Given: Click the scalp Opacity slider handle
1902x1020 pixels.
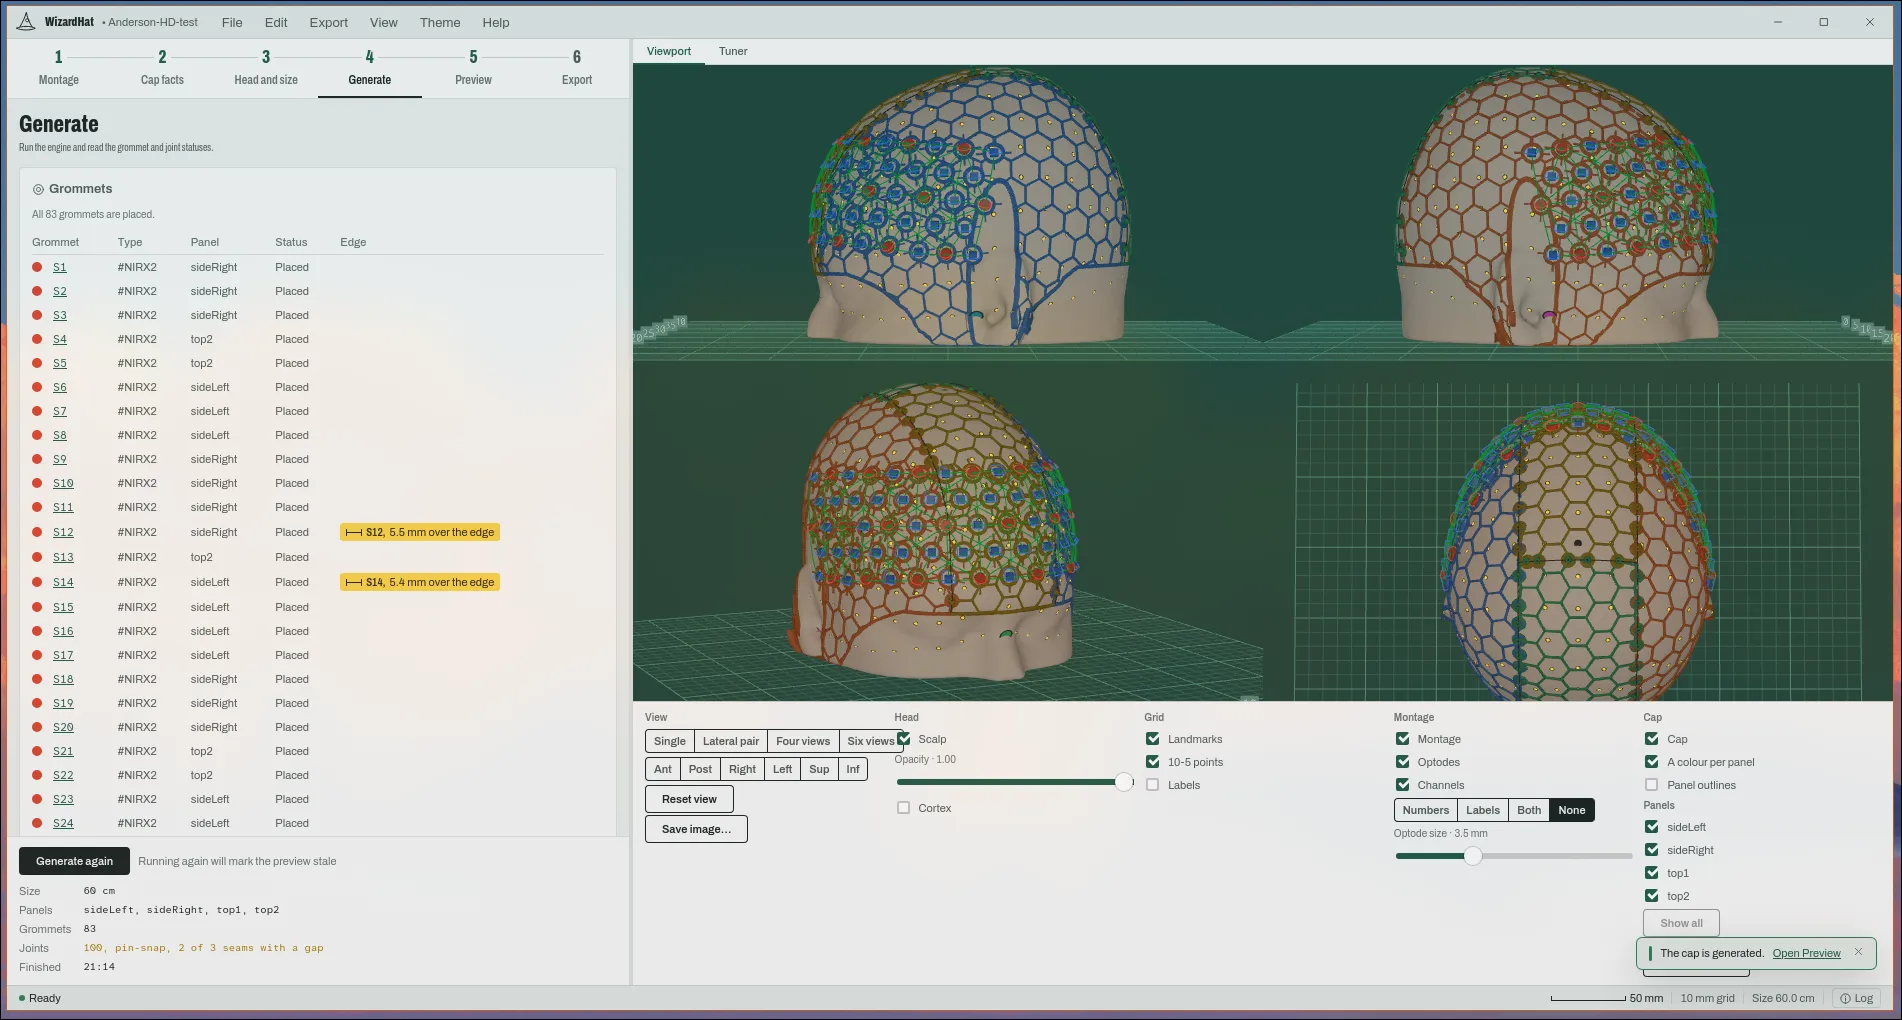Looking at the screenshot, I should tap(1124, 782).
